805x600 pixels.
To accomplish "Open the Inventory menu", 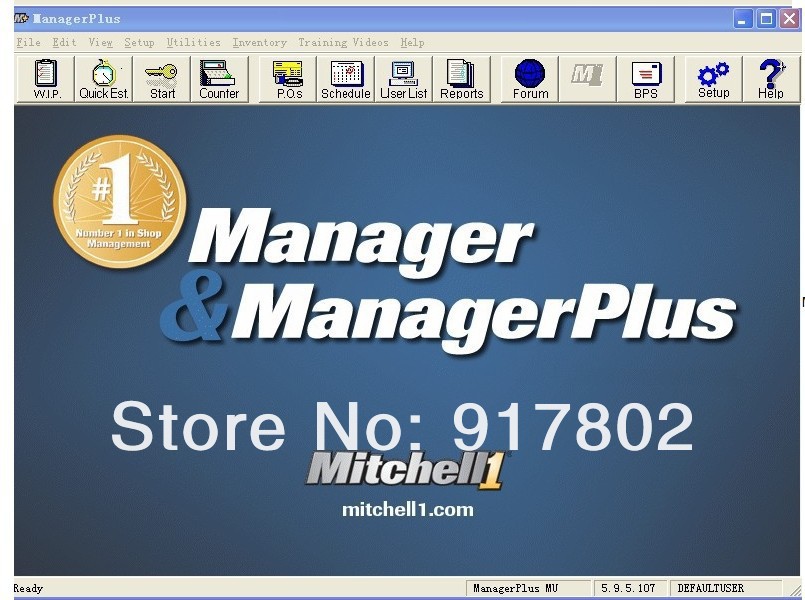I will click(x=259, y=43).
